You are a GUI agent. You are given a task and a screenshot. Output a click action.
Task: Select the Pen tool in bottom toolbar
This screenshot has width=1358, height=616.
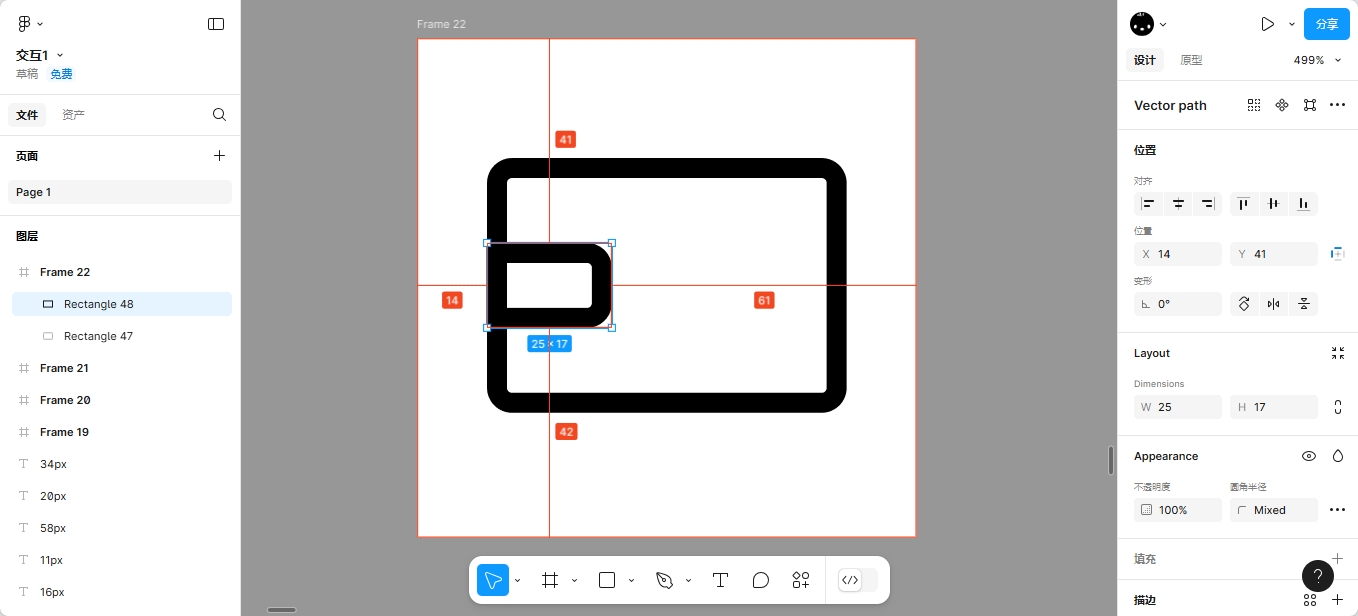coord(664,580)
